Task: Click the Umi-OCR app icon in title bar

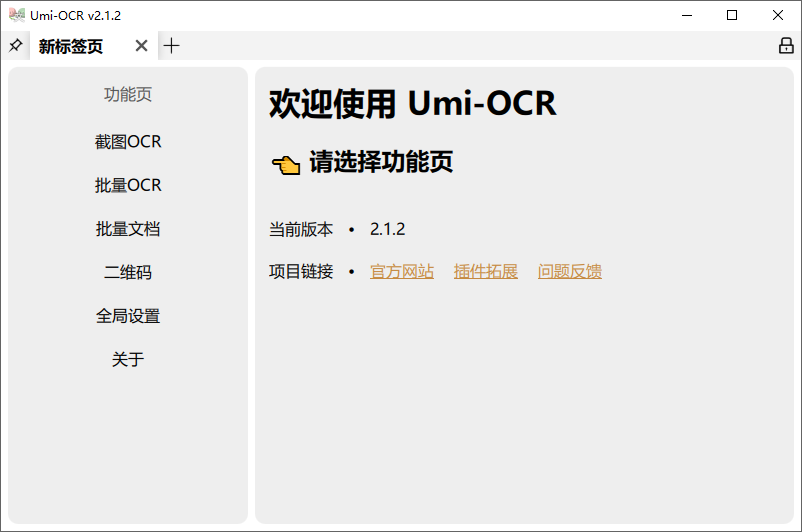Action: click(x=17, y=15)
